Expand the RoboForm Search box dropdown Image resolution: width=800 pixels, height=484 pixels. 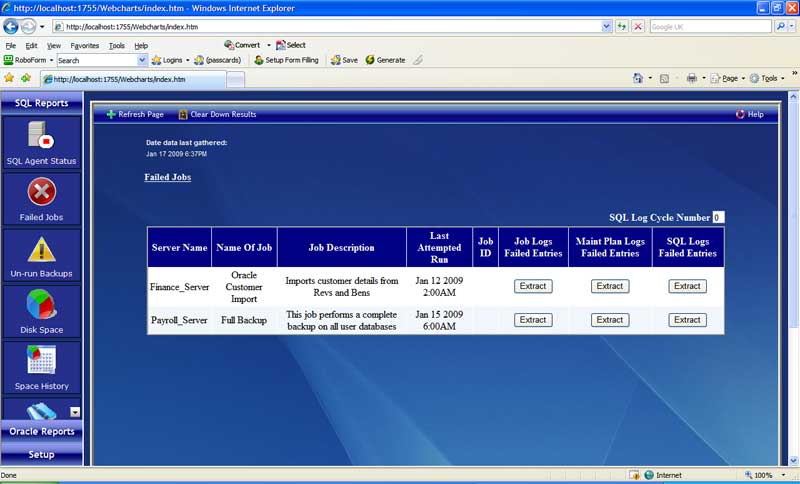[142, 60]
